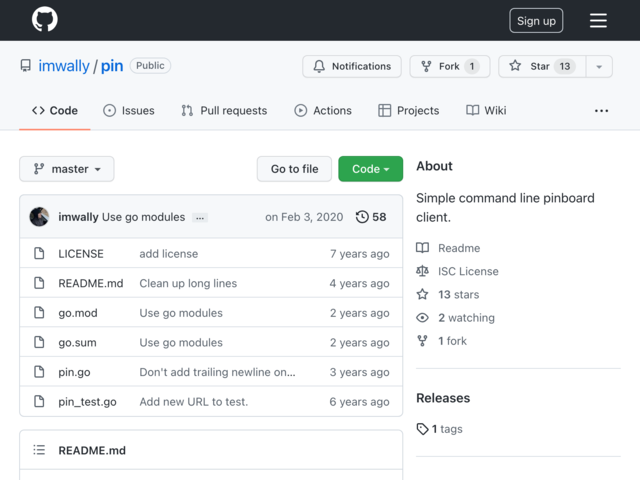Image resolution: width=640 pixels, height=480 pixels.
Task: Open 'Don't add trailing newline' commit
Action: (218, 372)
